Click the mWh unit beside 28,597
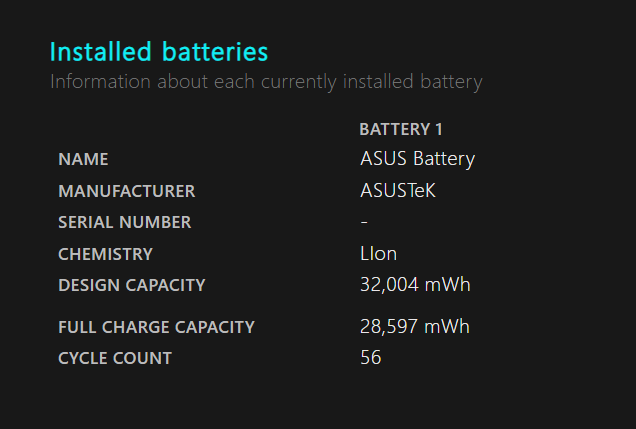 (447, 326)
